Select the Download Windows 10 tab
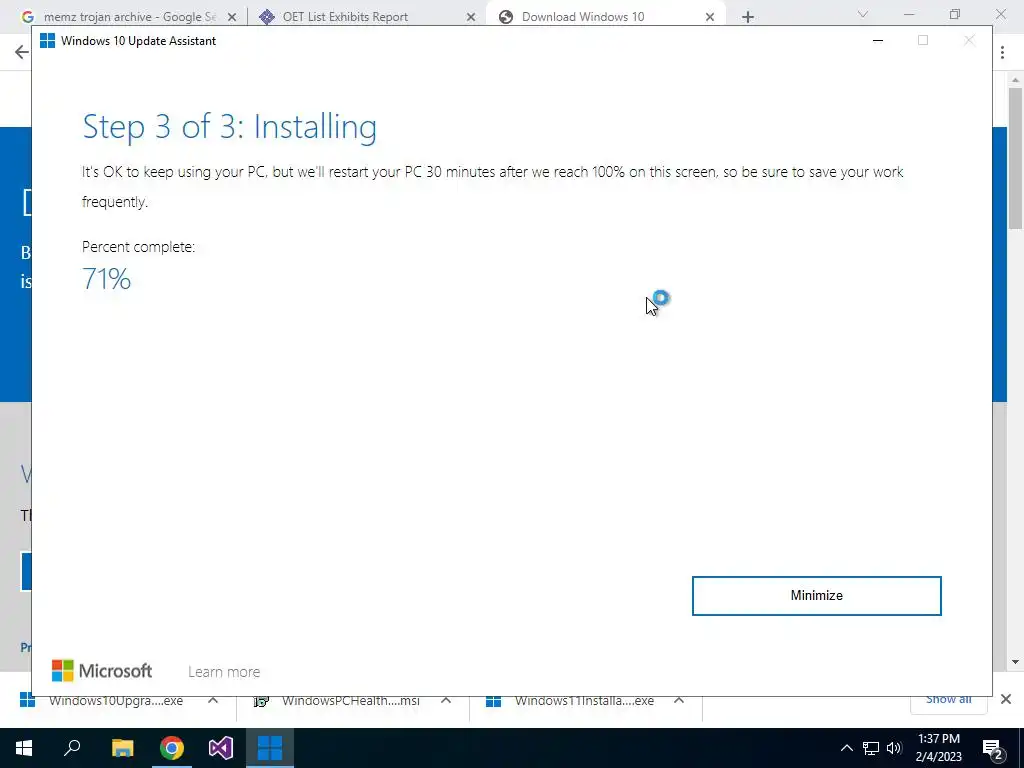Viewport: 1024px width, 768px height. click(583, 17)
